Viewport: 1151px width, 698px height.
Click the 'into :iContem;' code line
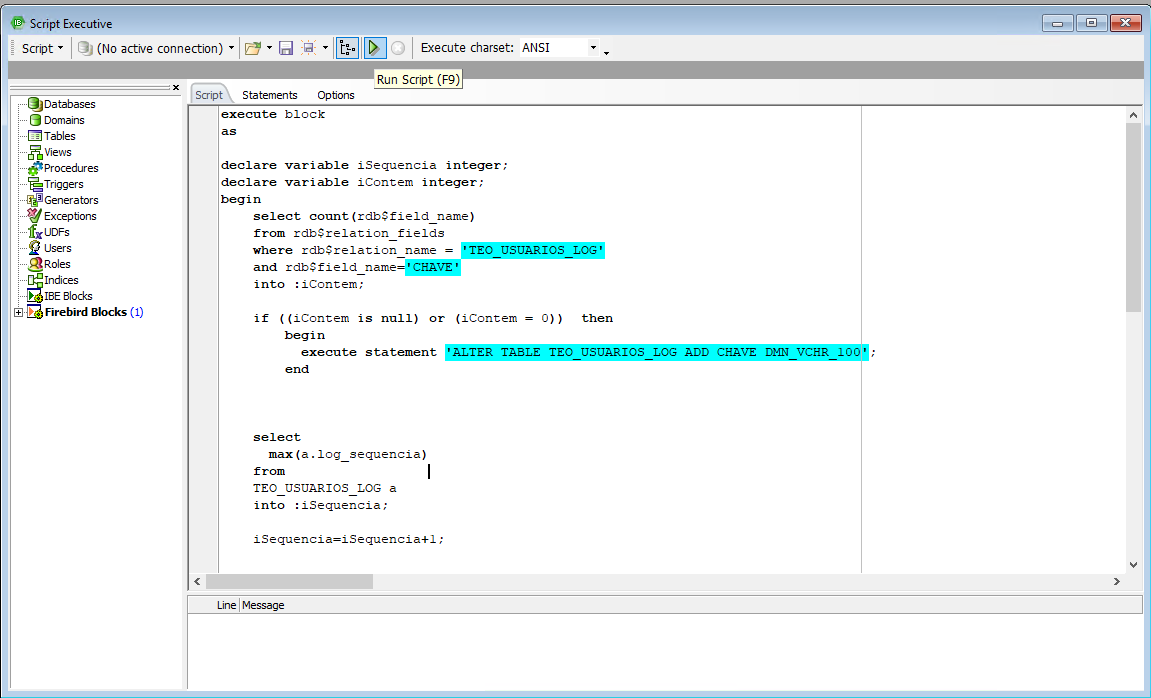tap(309, 284)
